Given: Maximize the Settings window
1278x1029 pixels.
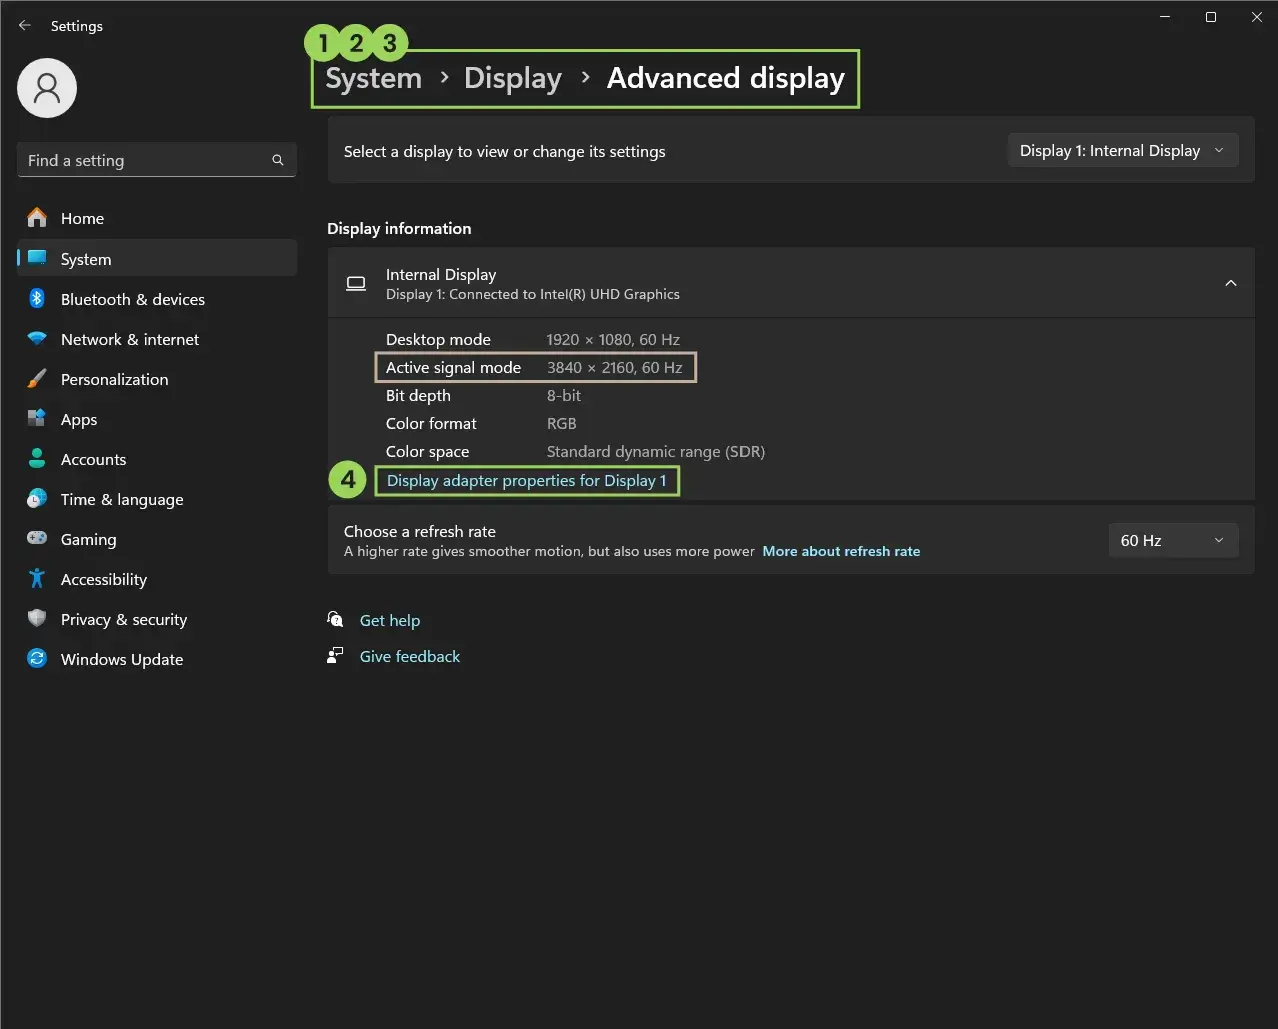Looking at the screenshot, I should pyautogui.click(x=1210, y=17).
